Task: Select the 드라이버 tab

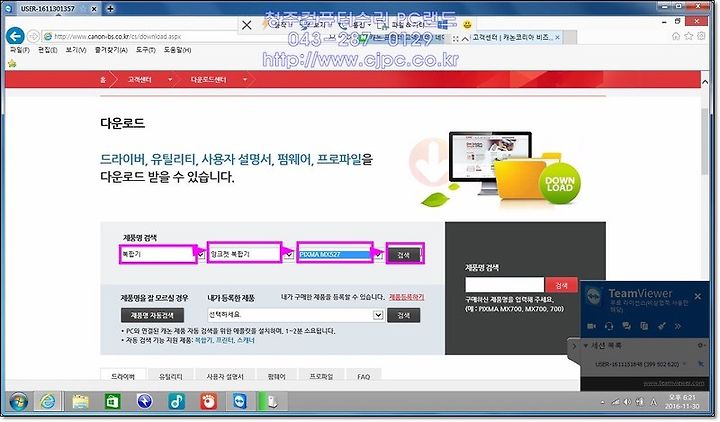Action: click(123, 376)
